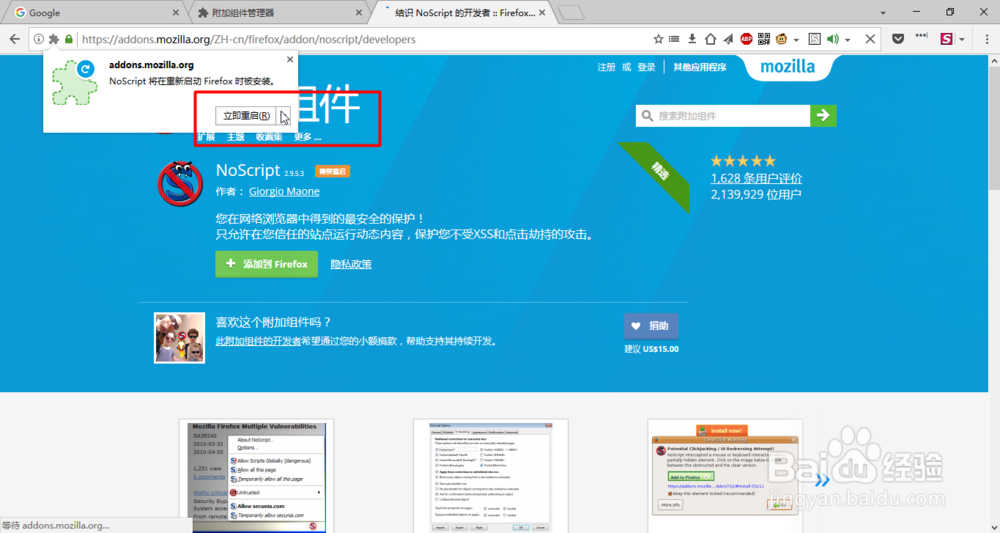This screenshot has height=533, width=1000.
Task: Click the vertical page scrollbar thumb
Action: point(994,128)
